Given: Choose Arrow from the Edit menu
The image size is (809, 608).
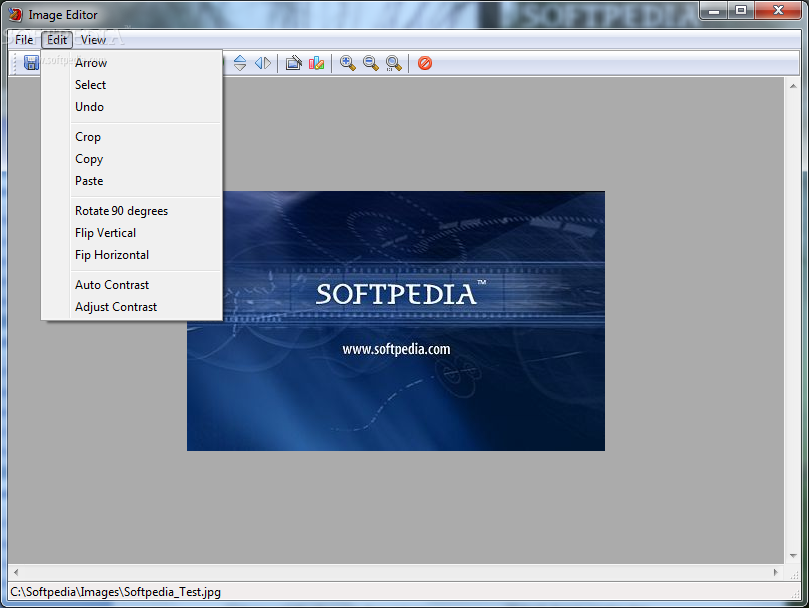Looking at the screenshot, I should pos(132,63).
